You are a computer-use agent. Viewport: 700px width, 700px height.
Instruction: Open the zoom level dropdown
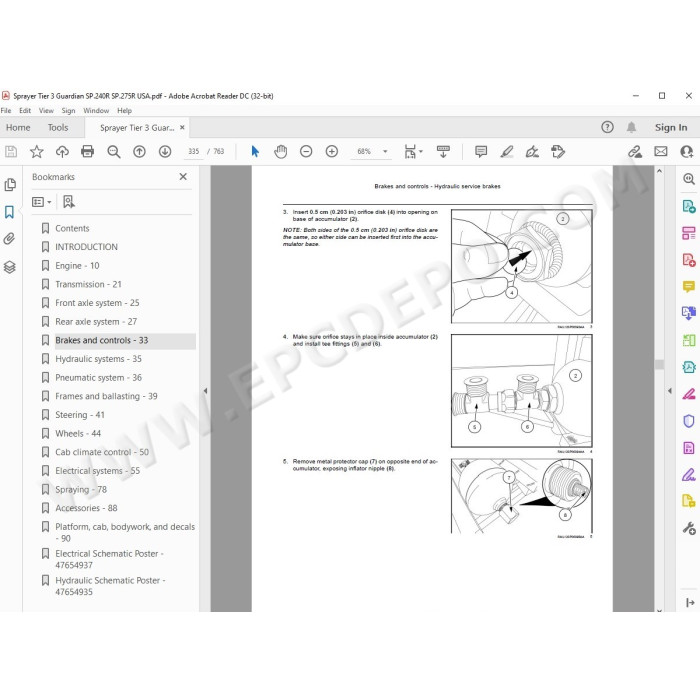coord(385,152)
